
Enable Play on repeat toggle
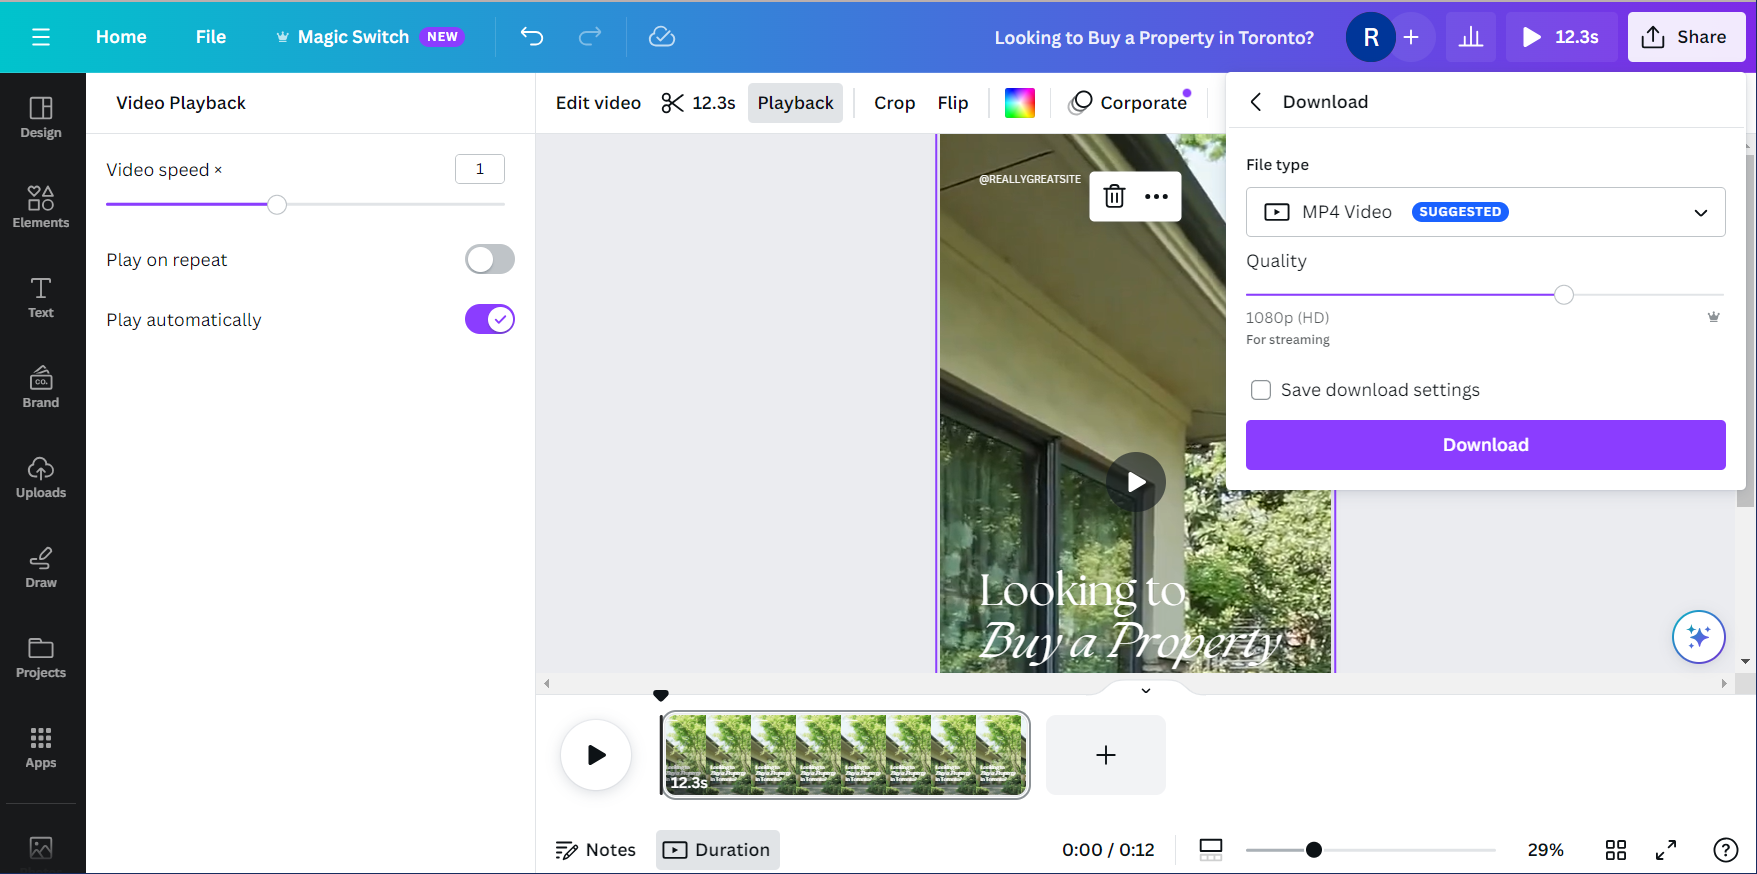[x=489, y=260]
